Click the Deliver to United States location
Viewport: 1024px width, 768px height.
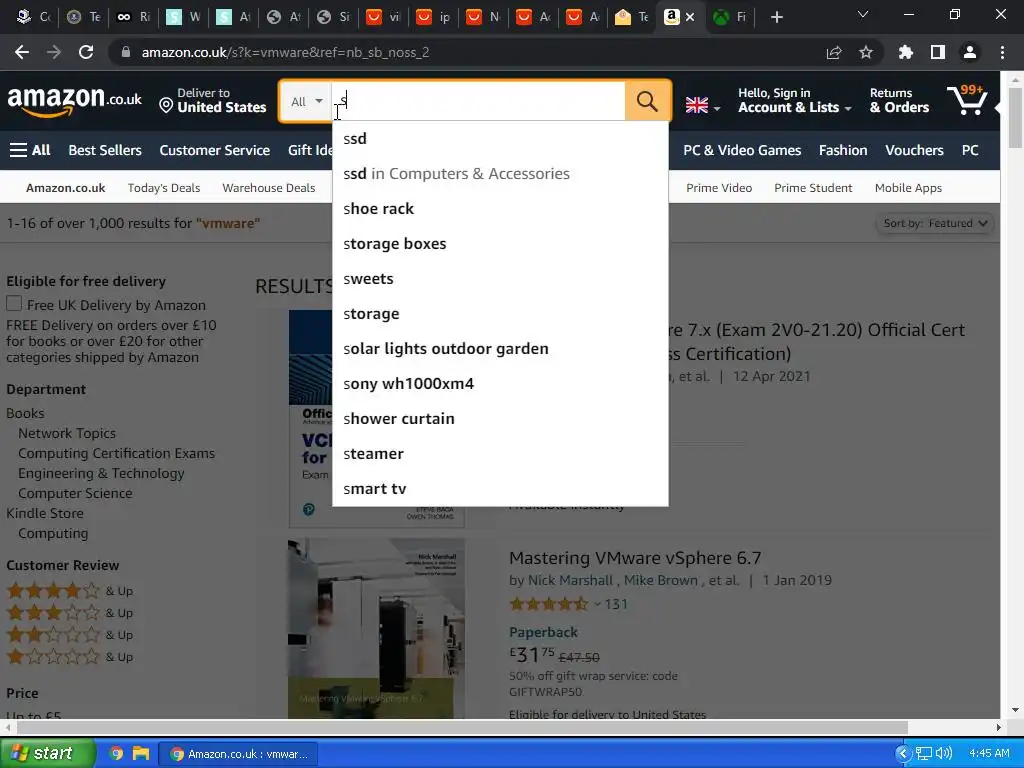click(x=213, y=101)
